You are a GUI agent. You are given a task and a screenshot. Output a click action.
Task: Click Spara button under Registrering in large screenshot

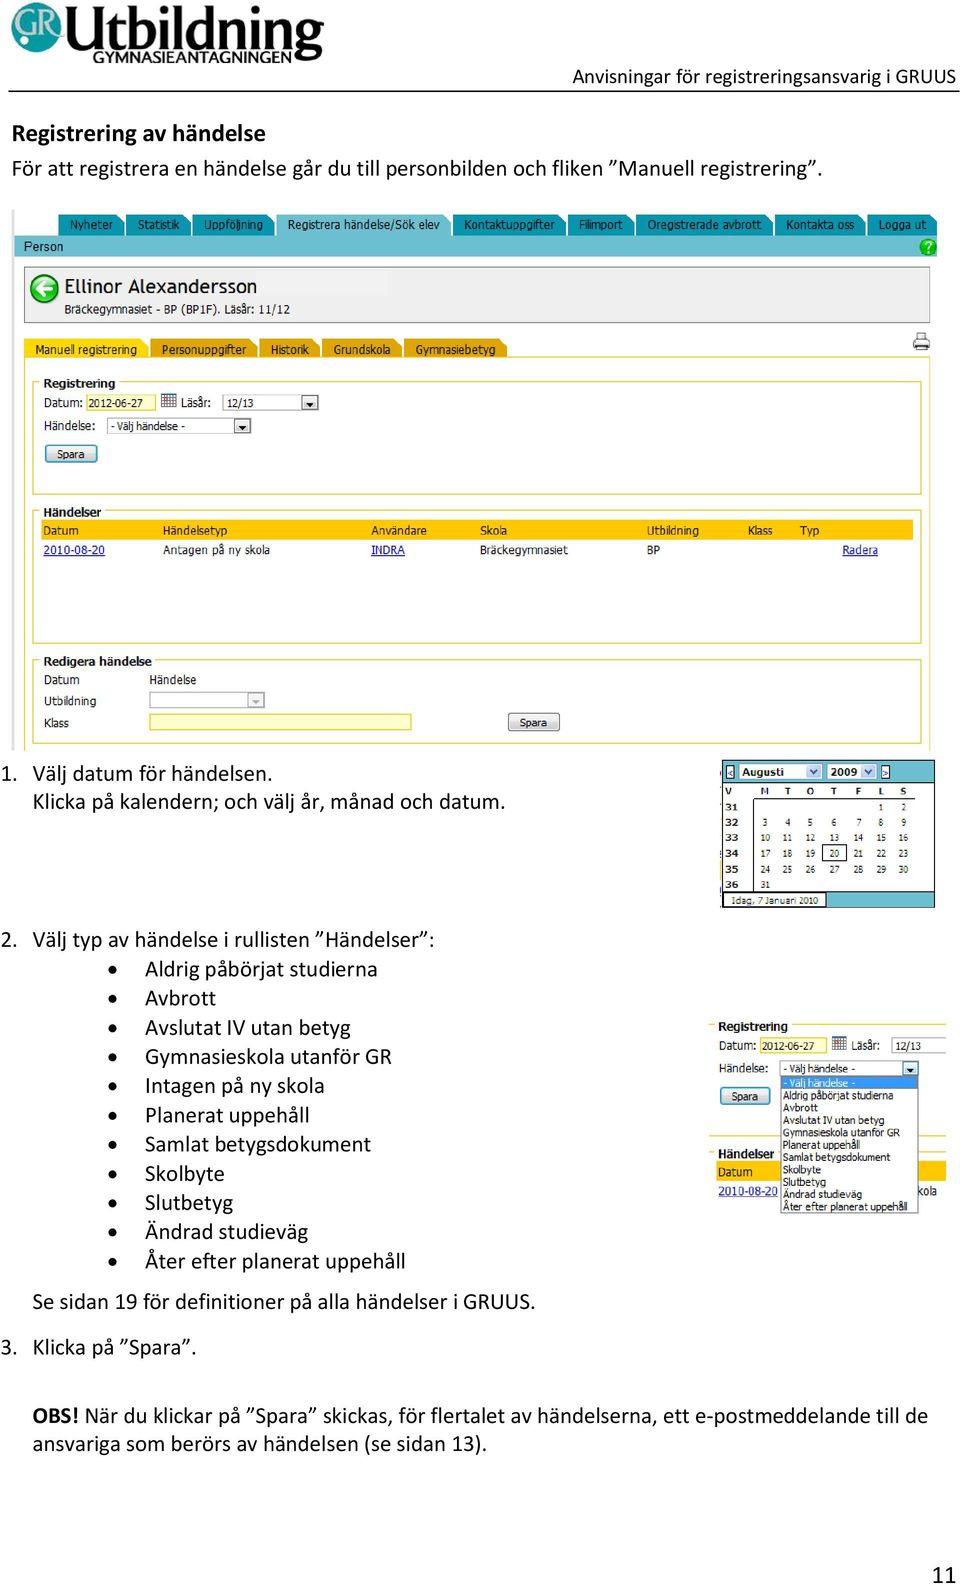coord(71,454)
